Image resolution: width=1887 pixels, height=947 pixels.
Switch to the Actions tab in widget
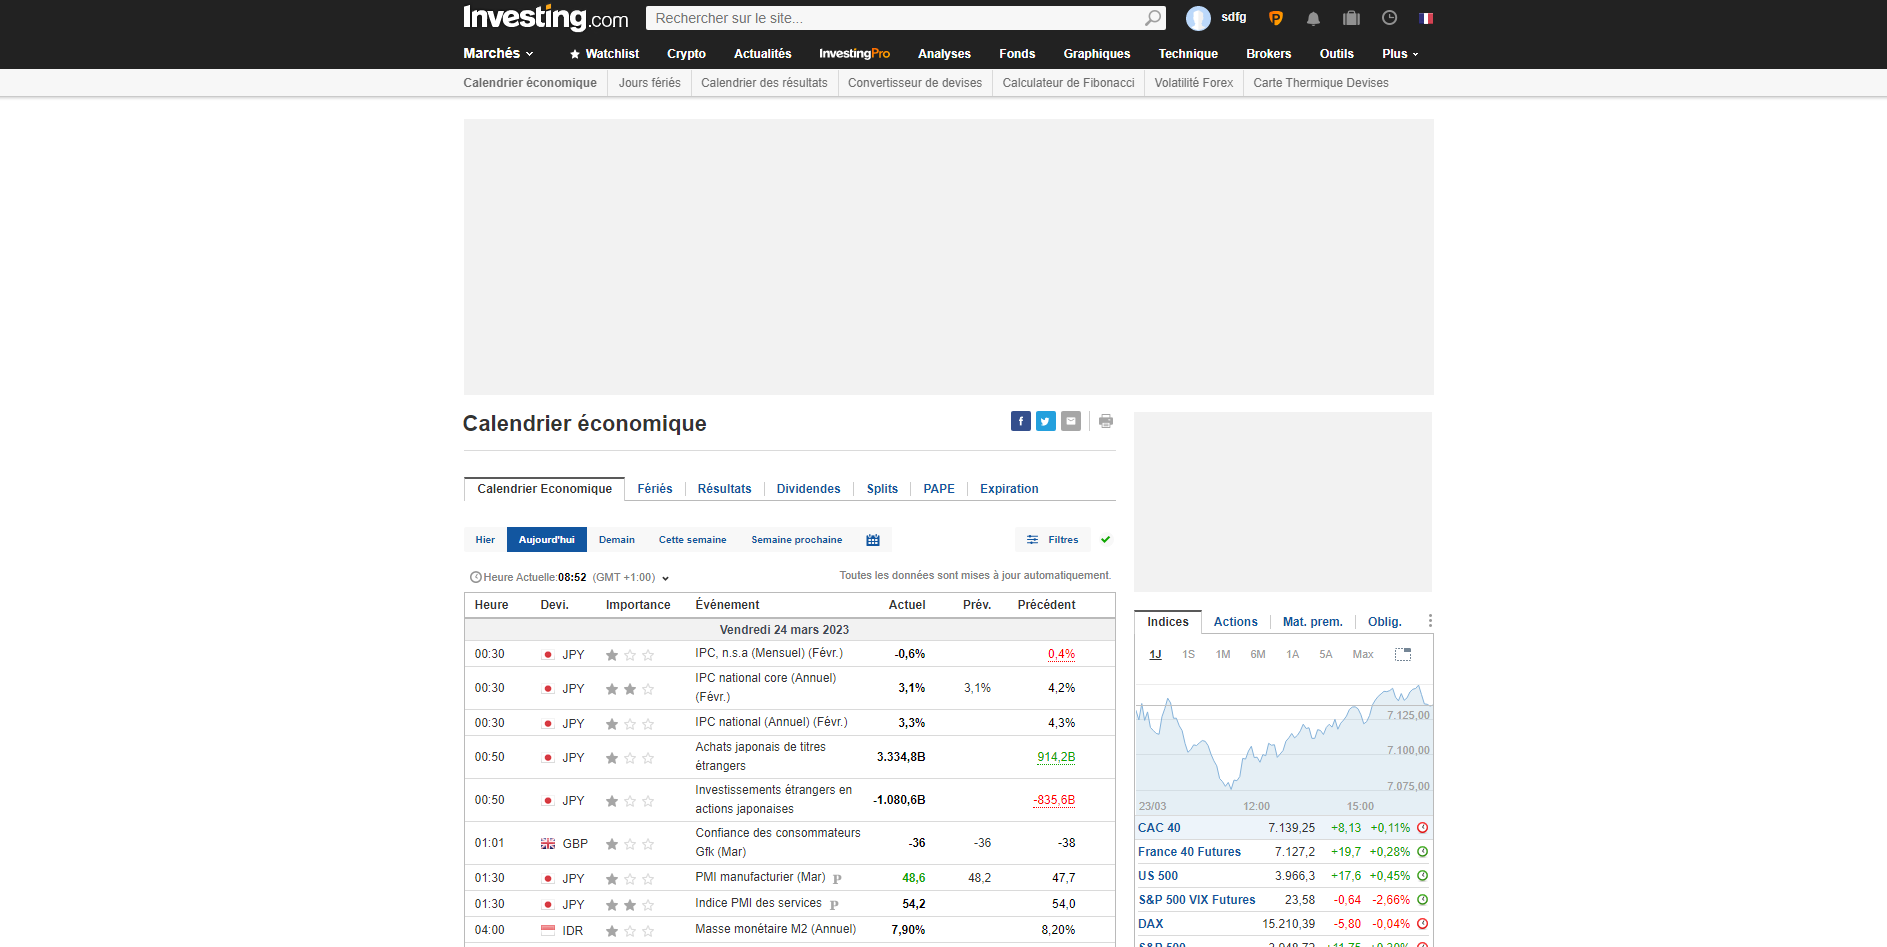pyautogui.click(x=1235, y=622)
